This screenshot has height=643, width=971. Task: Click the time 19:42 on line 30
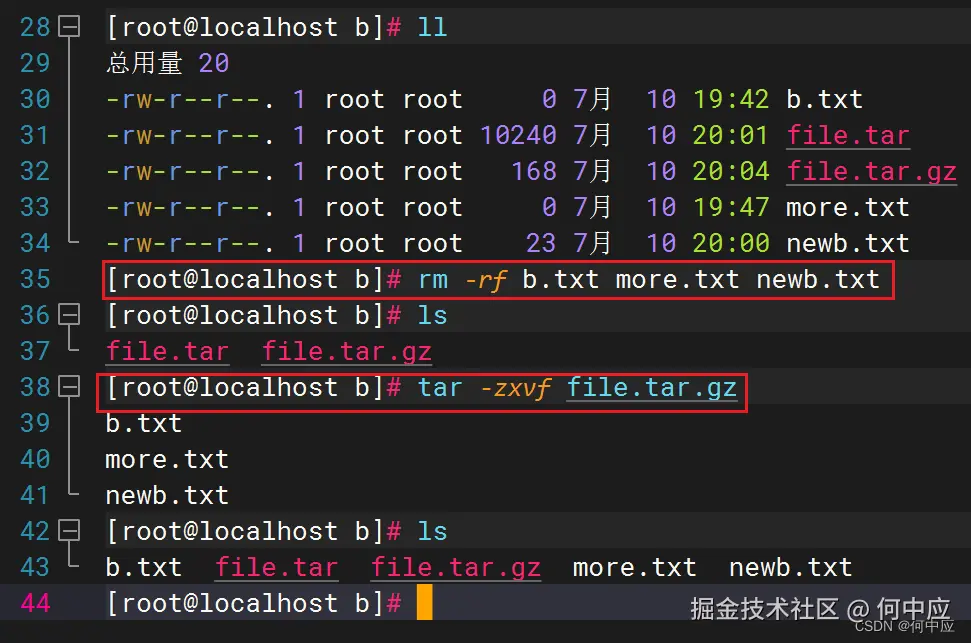tap(731, 99)
